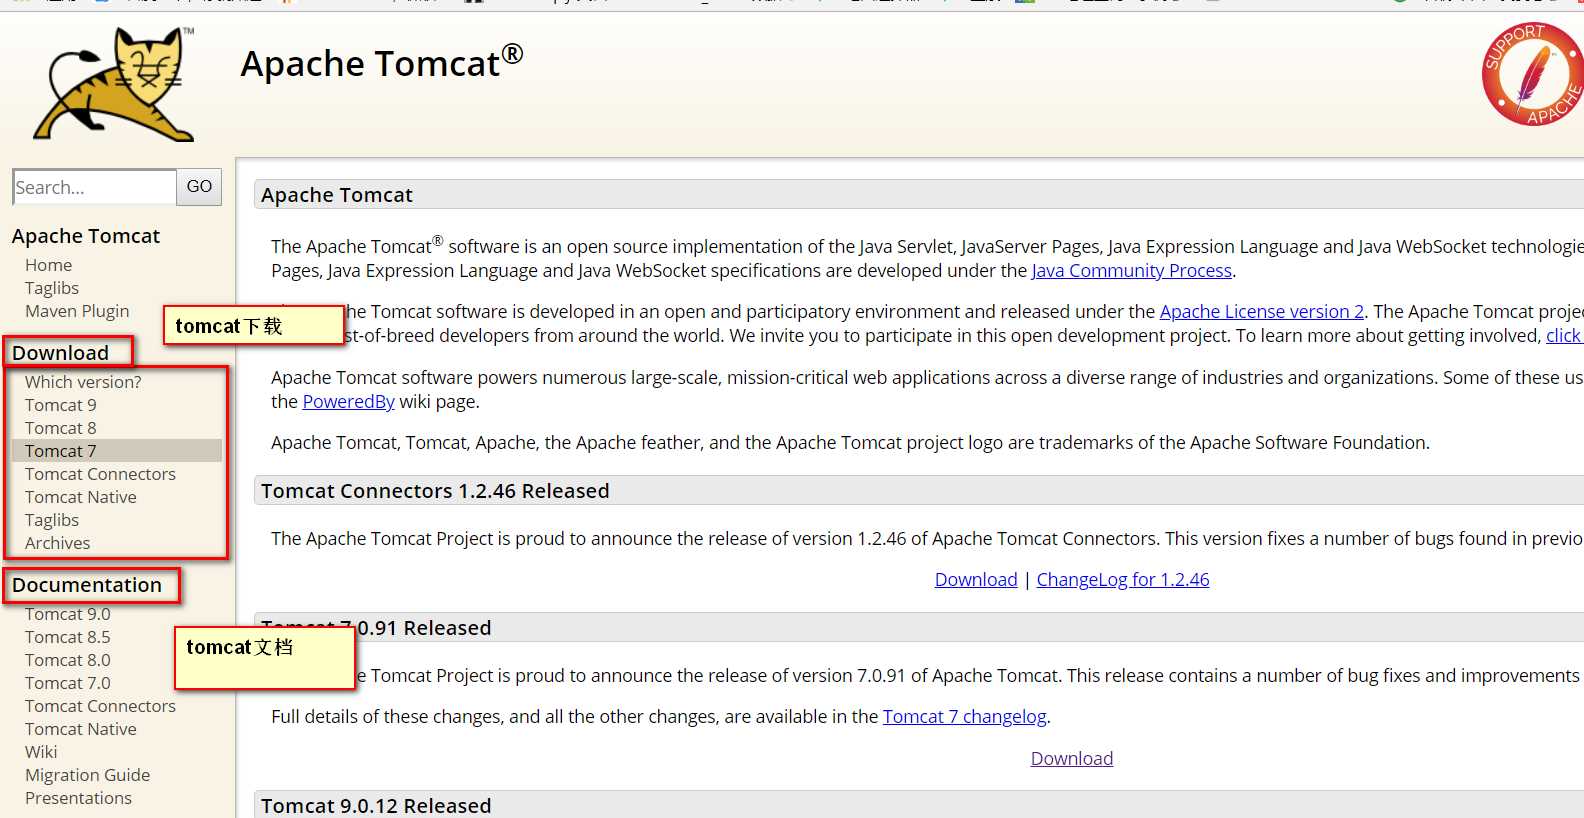
Task: Follow the Java Community Process link
Action: pos(1131,271)
